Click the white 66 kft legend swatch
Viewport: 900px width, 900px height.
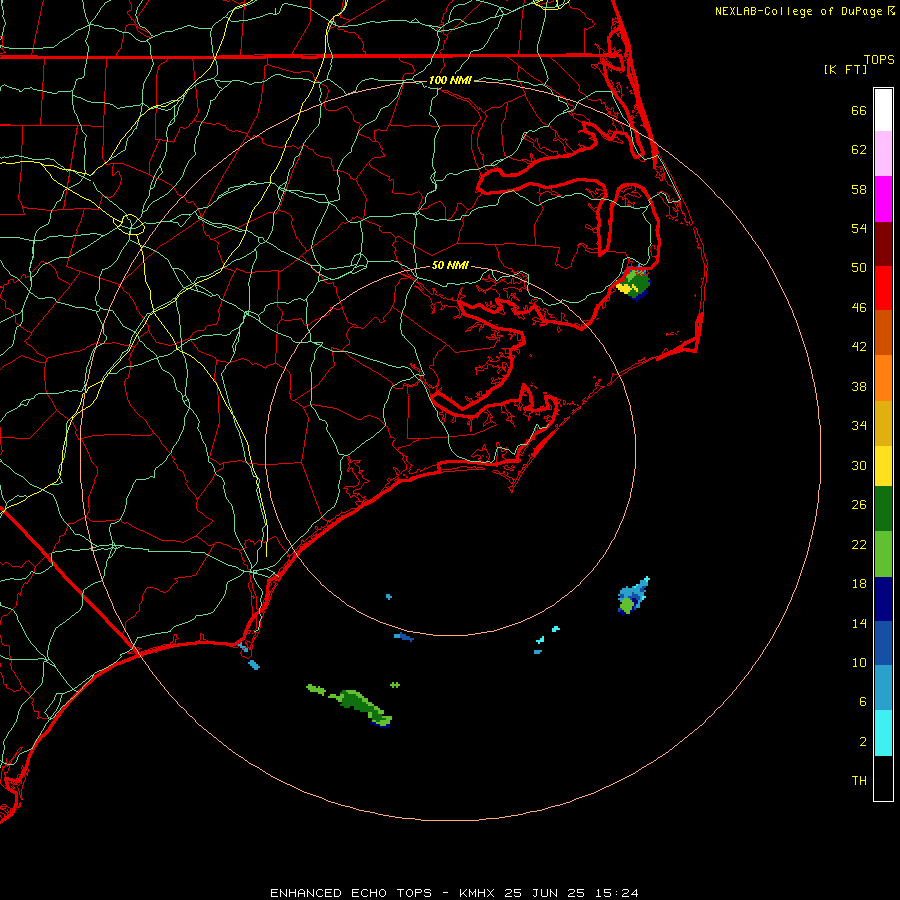[x=883, y=110]
